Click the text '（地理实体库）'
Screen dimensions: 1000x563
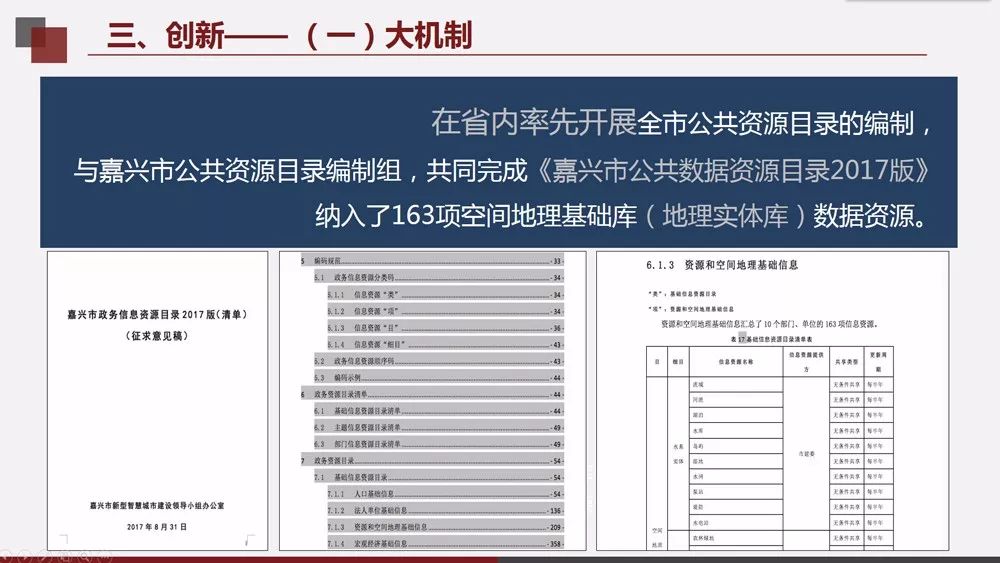(x=724, y=216)
